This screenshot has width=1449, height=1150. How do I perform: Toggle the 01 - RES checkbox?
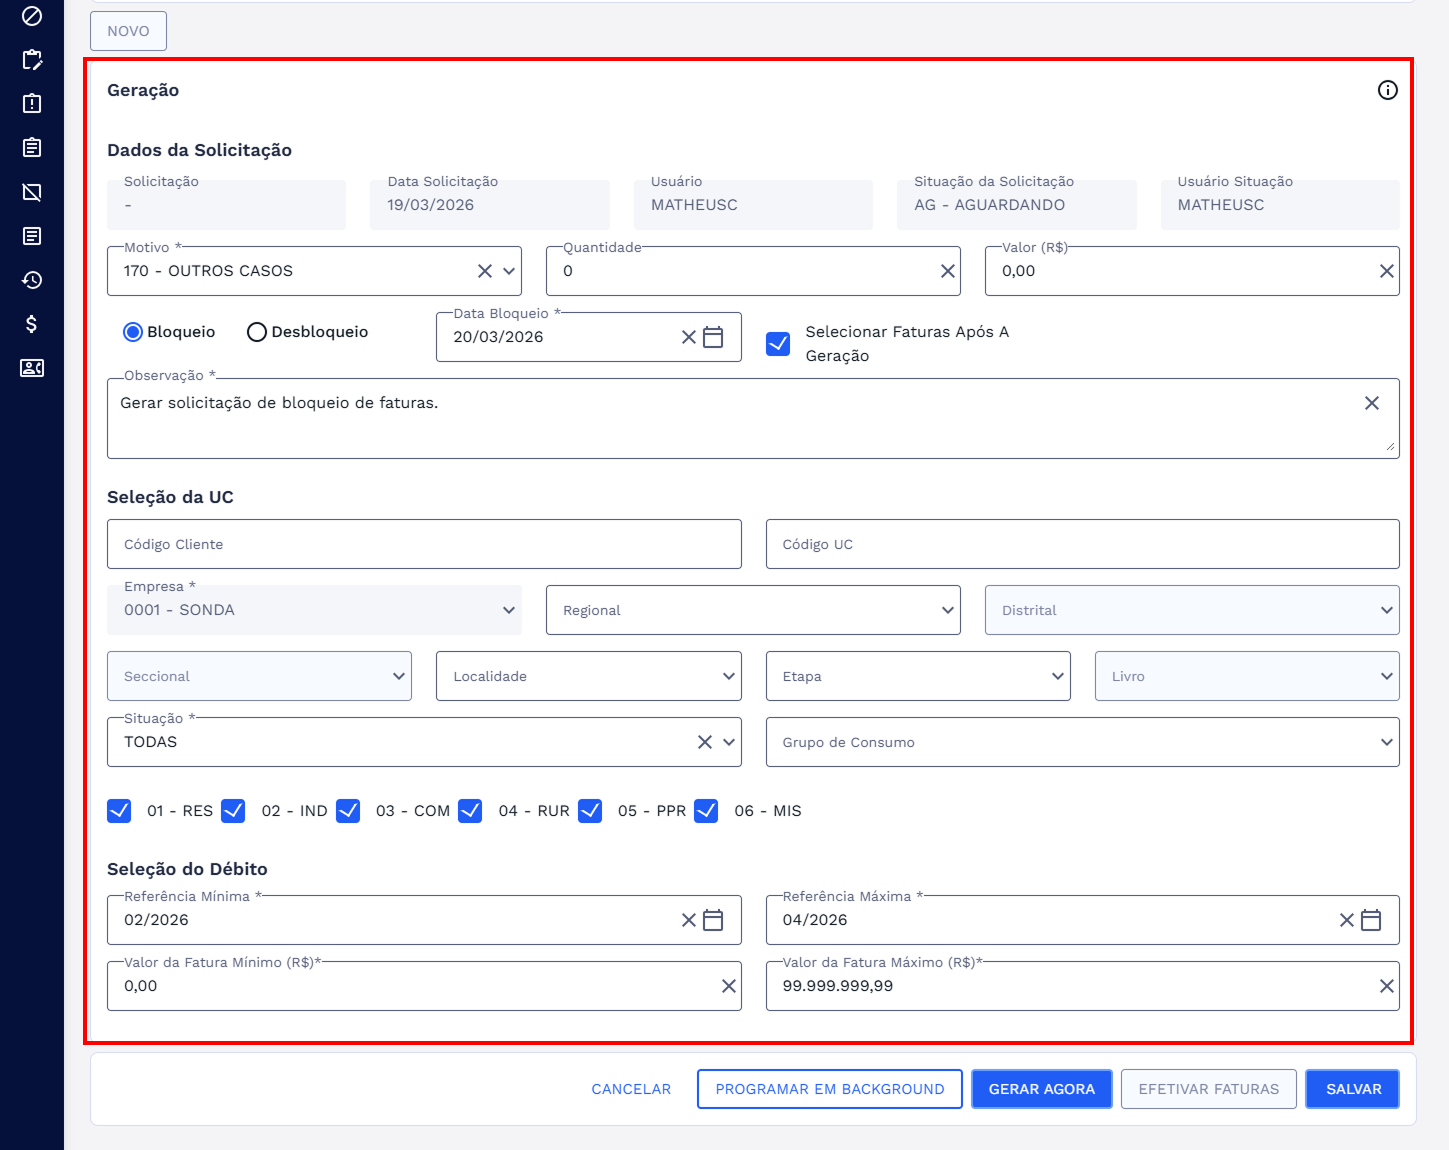[x=119, y=811]
